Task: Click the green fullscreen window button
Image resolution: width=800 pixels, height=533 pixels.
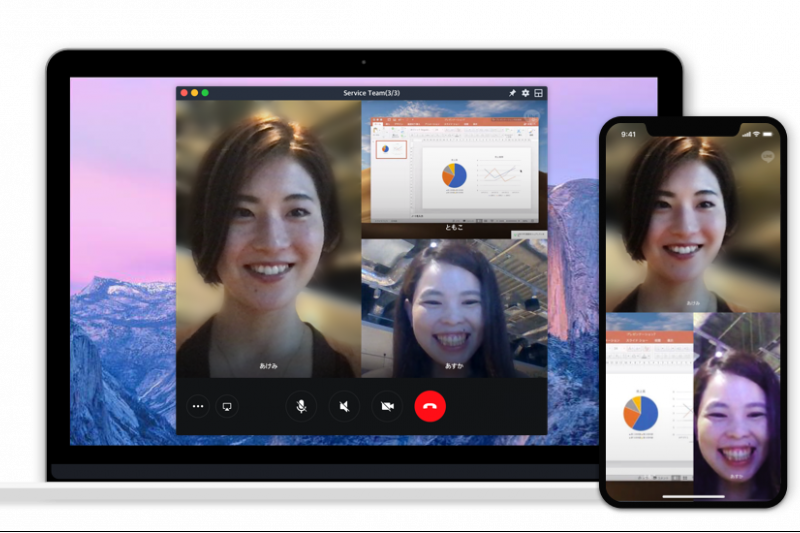Action: 205,93
